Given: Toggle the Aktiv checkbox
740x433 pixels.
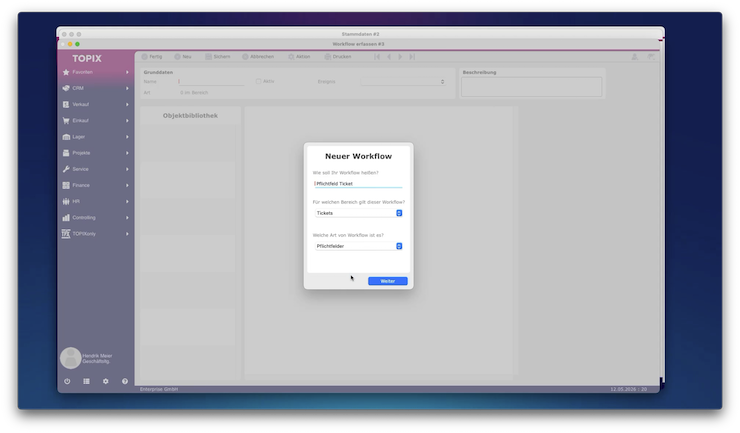Looking at the screenshot, I should (259, 82).
